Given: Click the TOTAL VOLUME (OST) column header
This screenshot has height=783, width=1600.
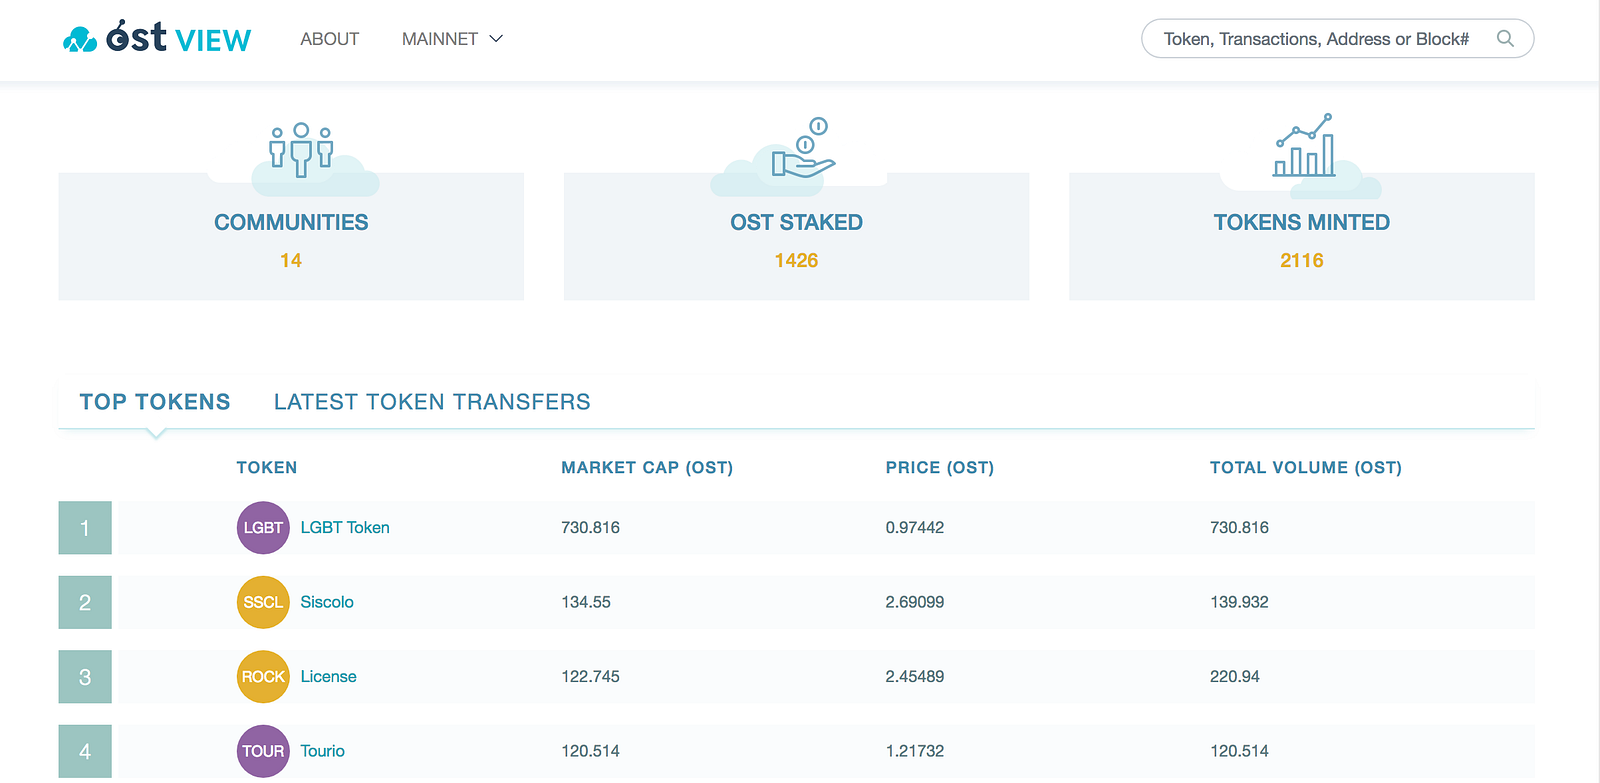Looking at the screenshot, I should coord(1306,468).
